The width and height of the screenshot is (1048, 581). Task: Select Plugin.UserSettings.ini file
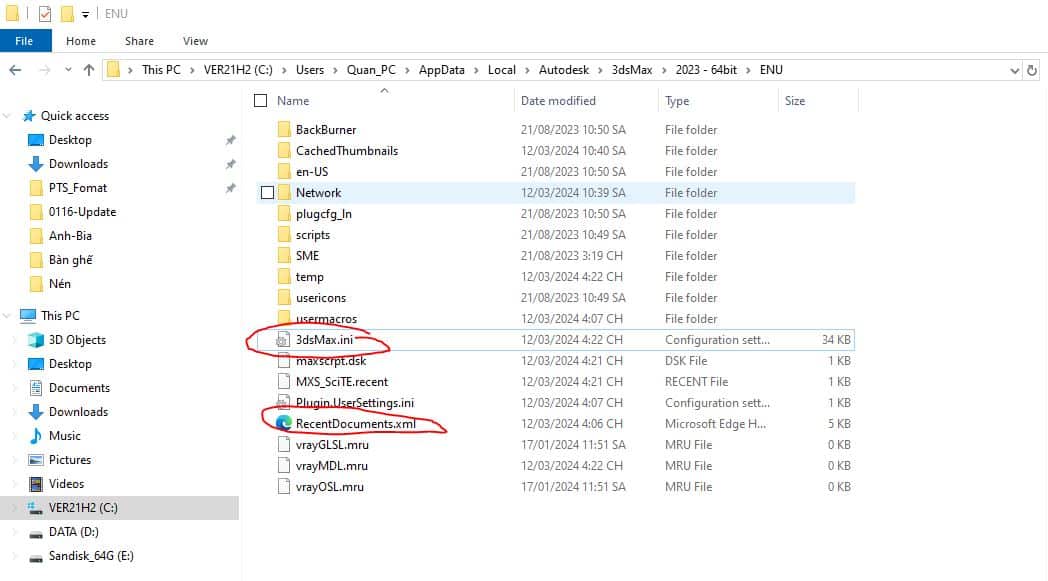pyautogui.click(x=354, y=403)
